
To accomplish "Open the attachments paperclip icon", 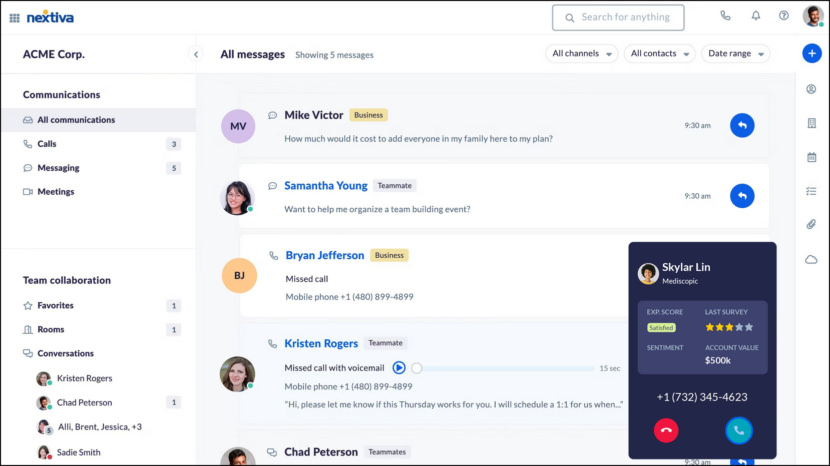I will click(x=811, y=225).
